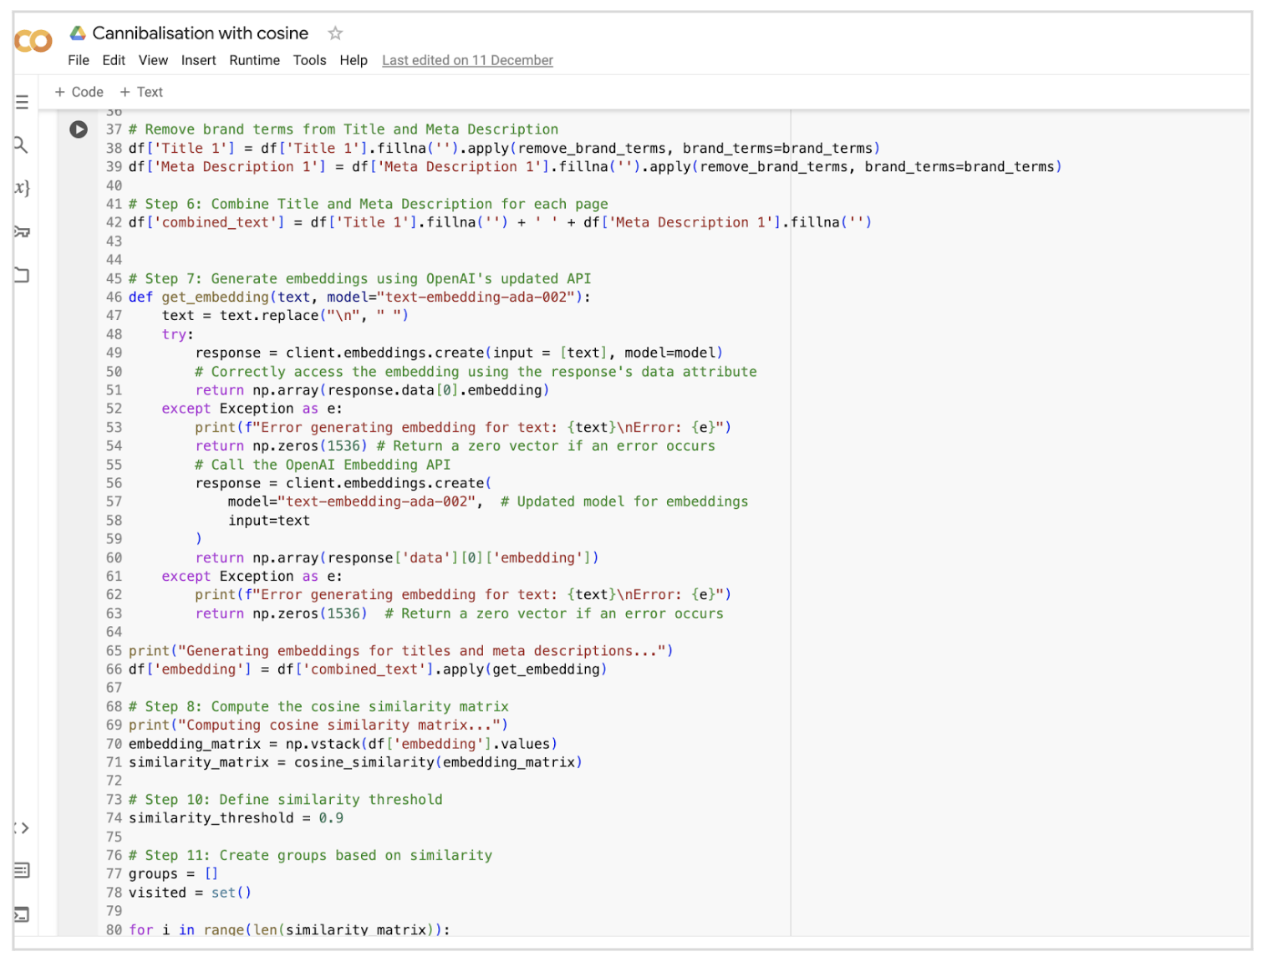Open the File menu
Image resolution: width=1272 pixels, height=960 pixels.
[78, 60]
